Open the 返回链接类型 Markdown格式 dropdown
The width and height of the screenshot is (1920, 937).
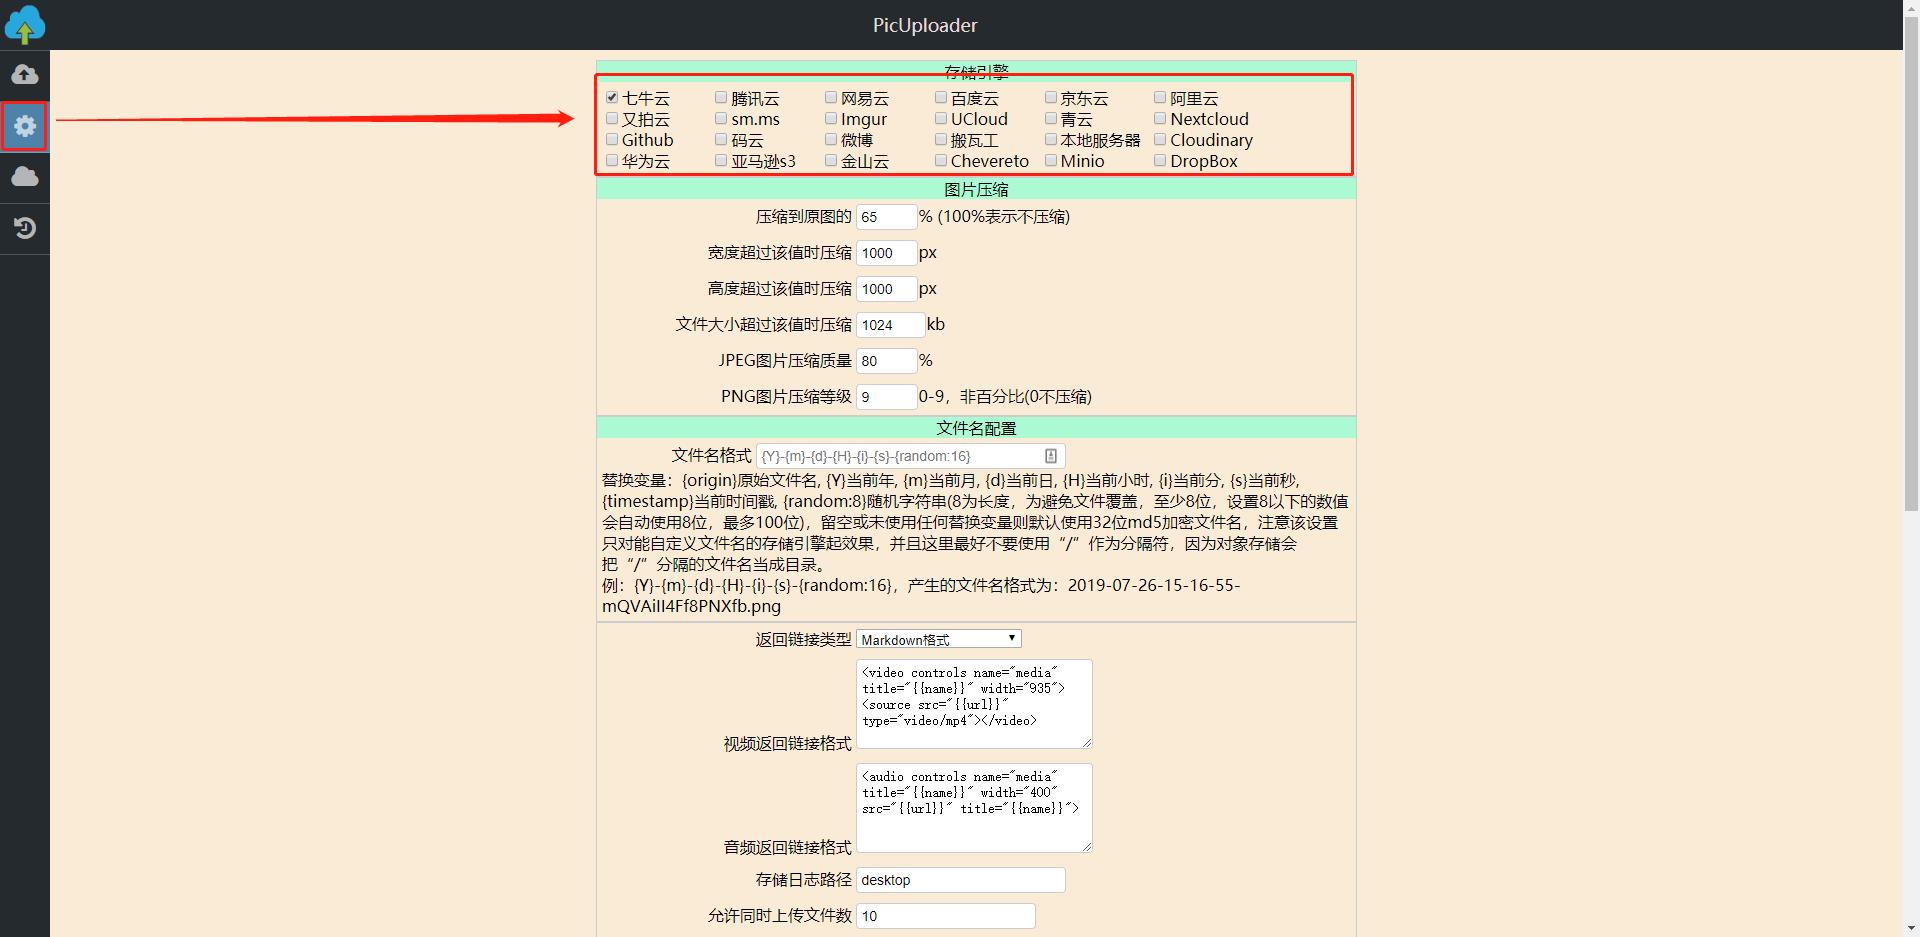pyautogui.click(x=938, y=639)
